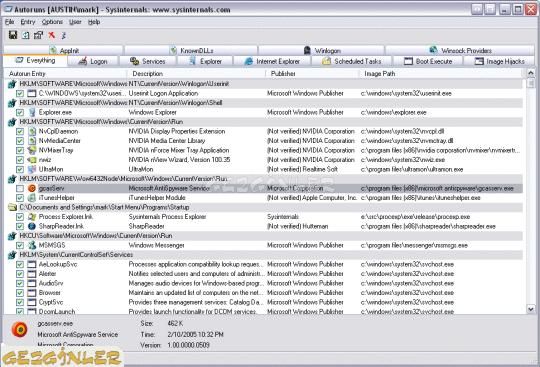Click the Alerter service icon
This screenshot has height=367, width=540.
[32, 274]
